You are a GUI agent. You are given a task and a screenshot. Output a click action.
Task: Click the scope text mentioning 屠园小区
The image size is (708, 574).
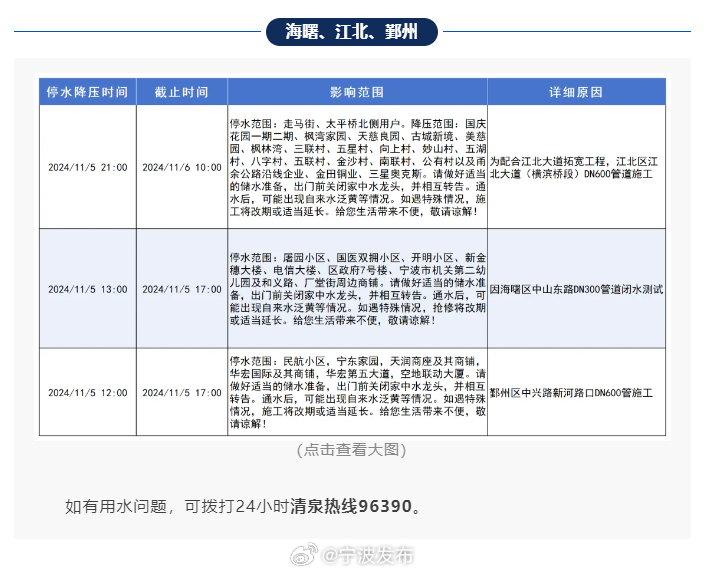point(358,289)
